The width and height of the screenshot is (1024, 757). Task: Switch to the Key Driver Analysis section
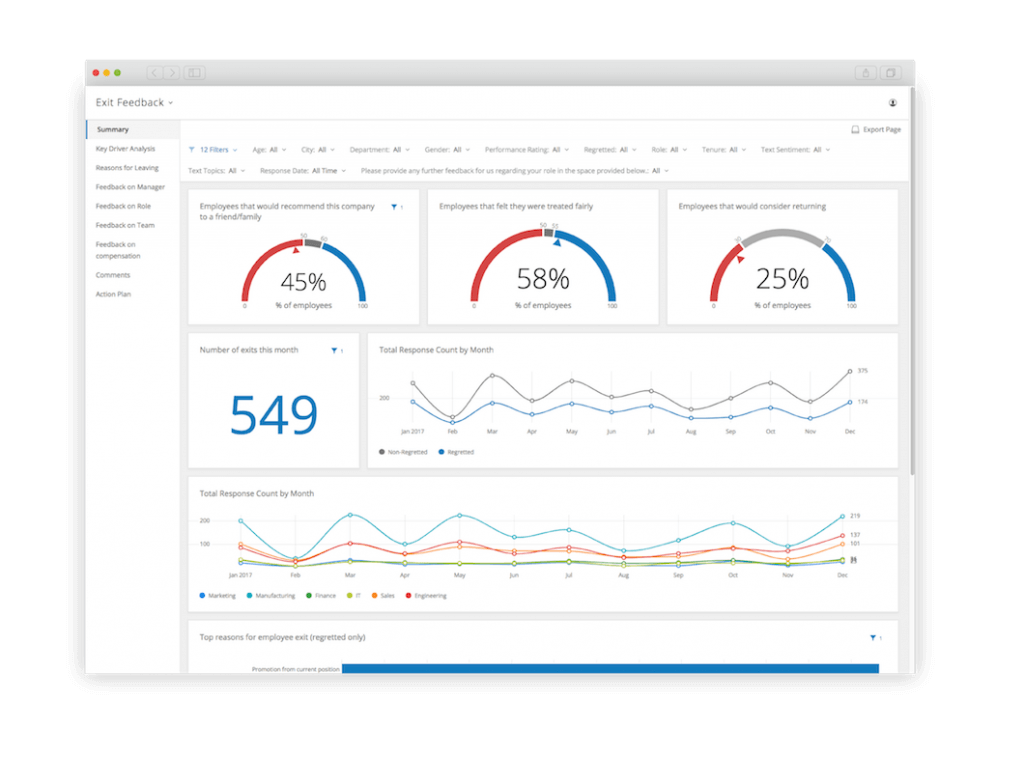coord(127,147)
